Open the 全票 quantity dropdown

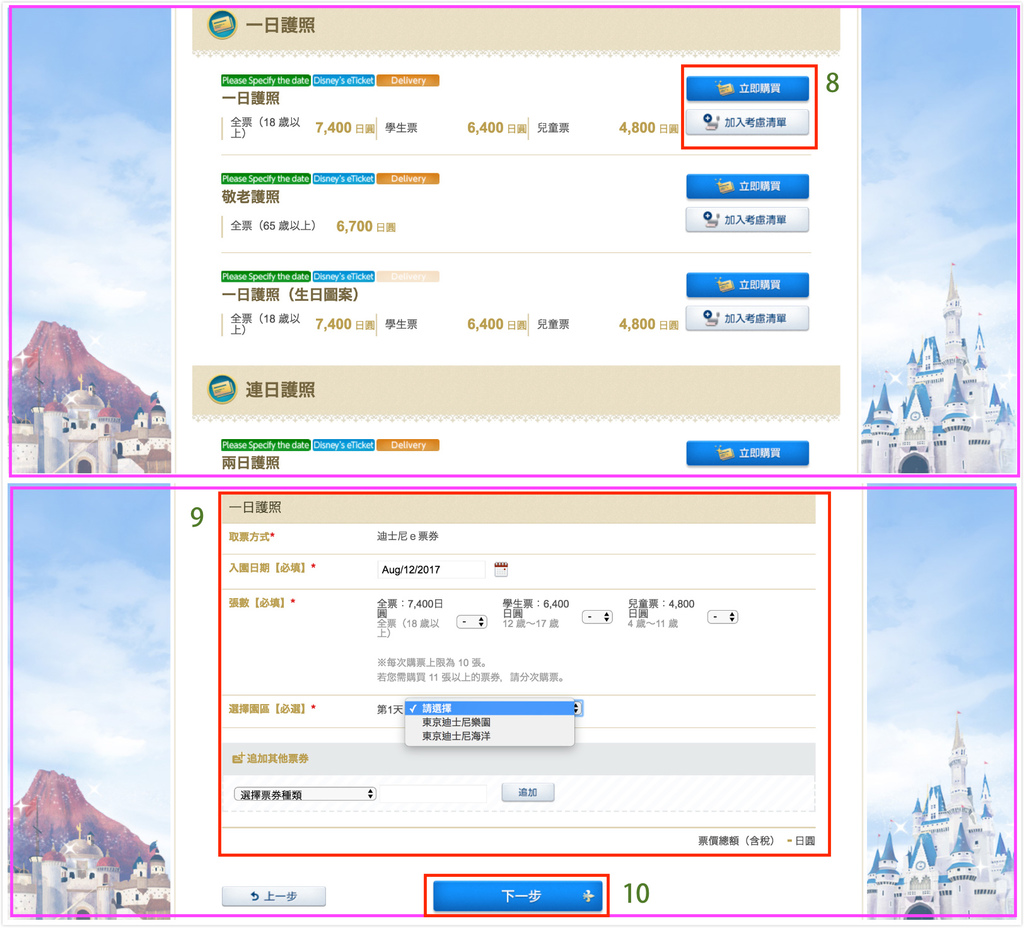click(472, 622)
